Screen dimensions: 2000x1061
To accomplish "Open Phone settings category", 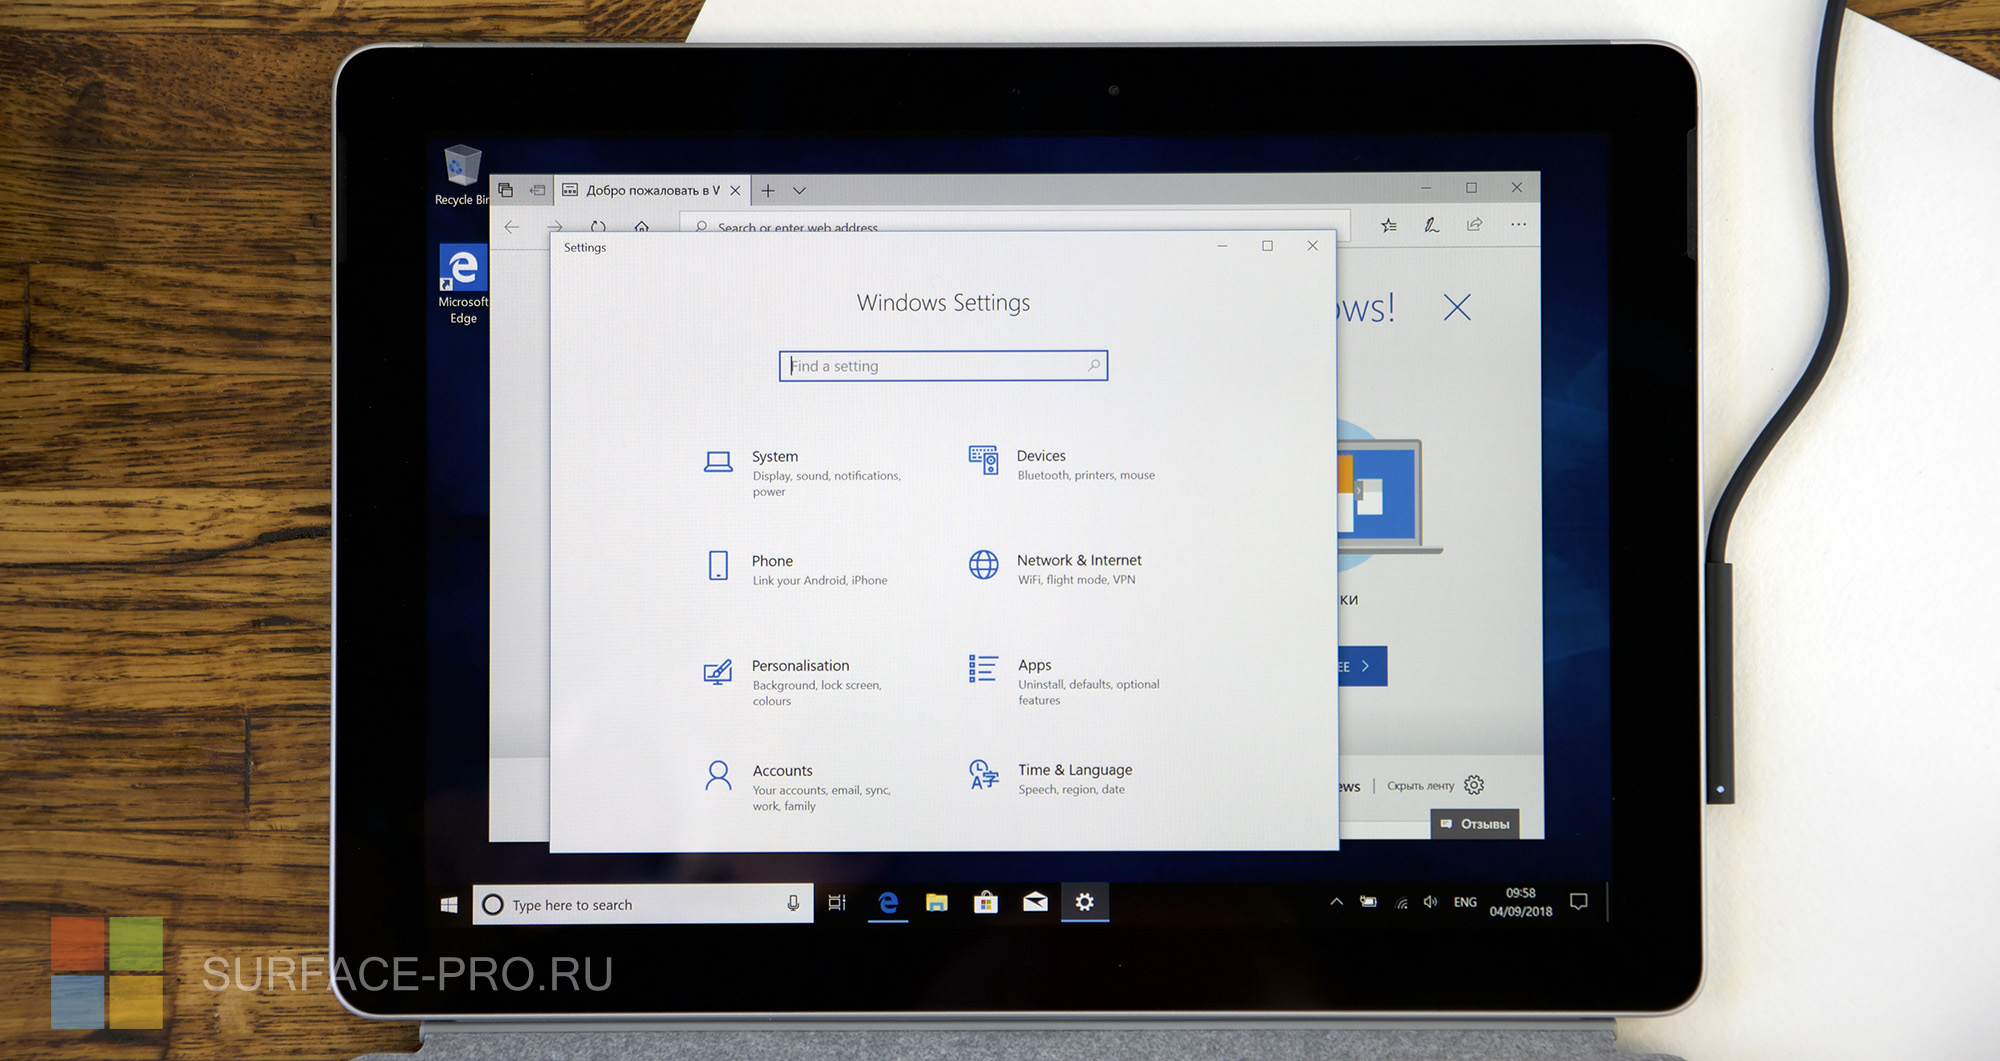I will pos(797,569).
